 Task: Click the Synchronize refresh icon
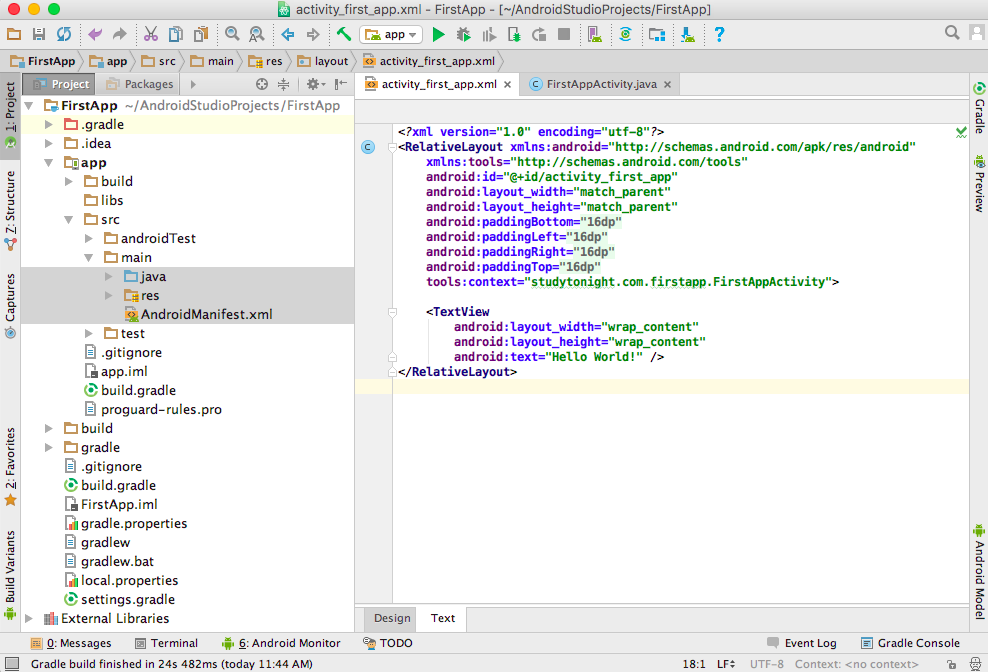coord(64,34)
